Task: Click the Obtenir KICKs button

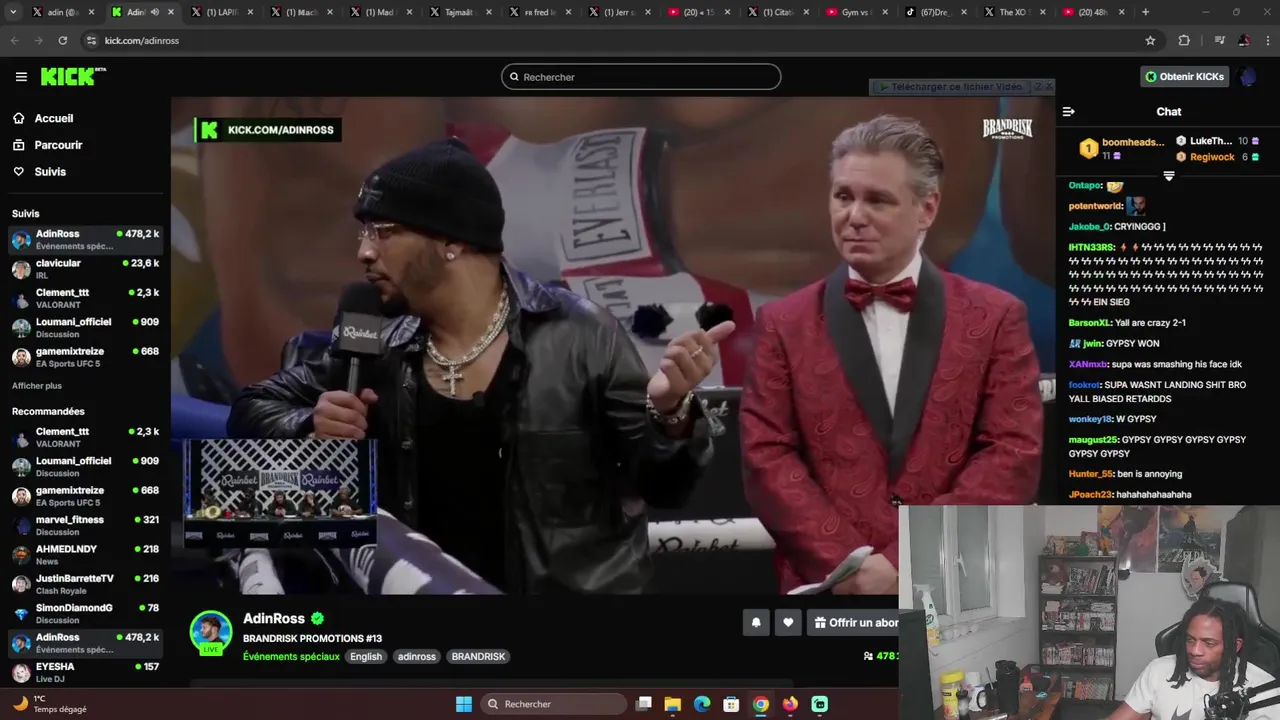Action: pyautogui.click(x=1185, y=77)
